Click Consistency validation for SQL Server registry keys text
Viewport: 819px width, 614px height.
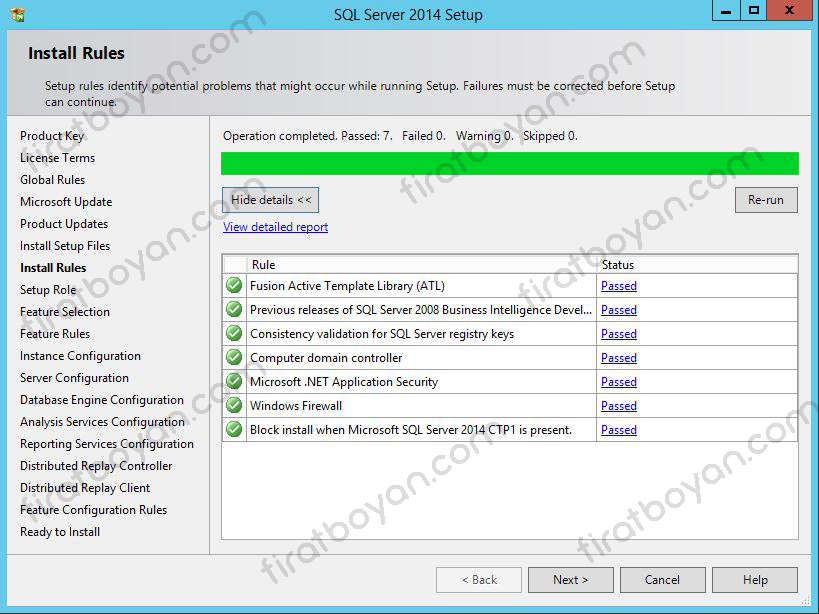click(x=382, y=334)
